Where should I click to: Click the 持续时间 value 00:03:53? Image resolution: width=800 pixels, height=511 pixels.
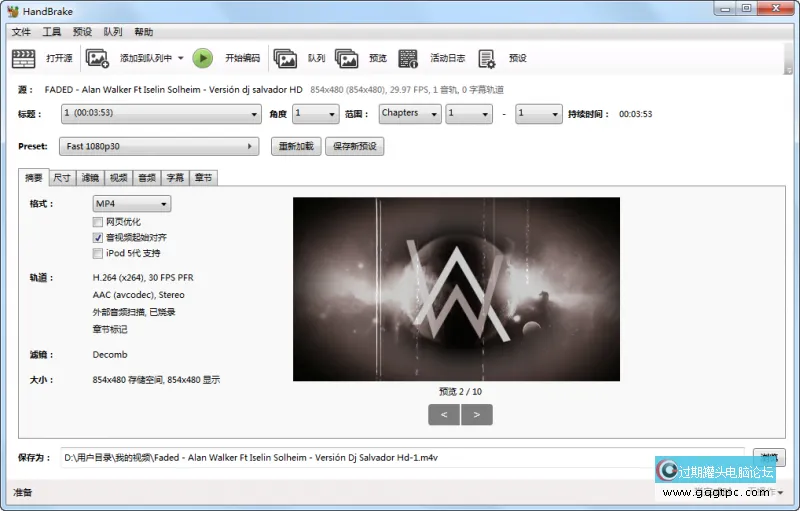tap(636, 114)
